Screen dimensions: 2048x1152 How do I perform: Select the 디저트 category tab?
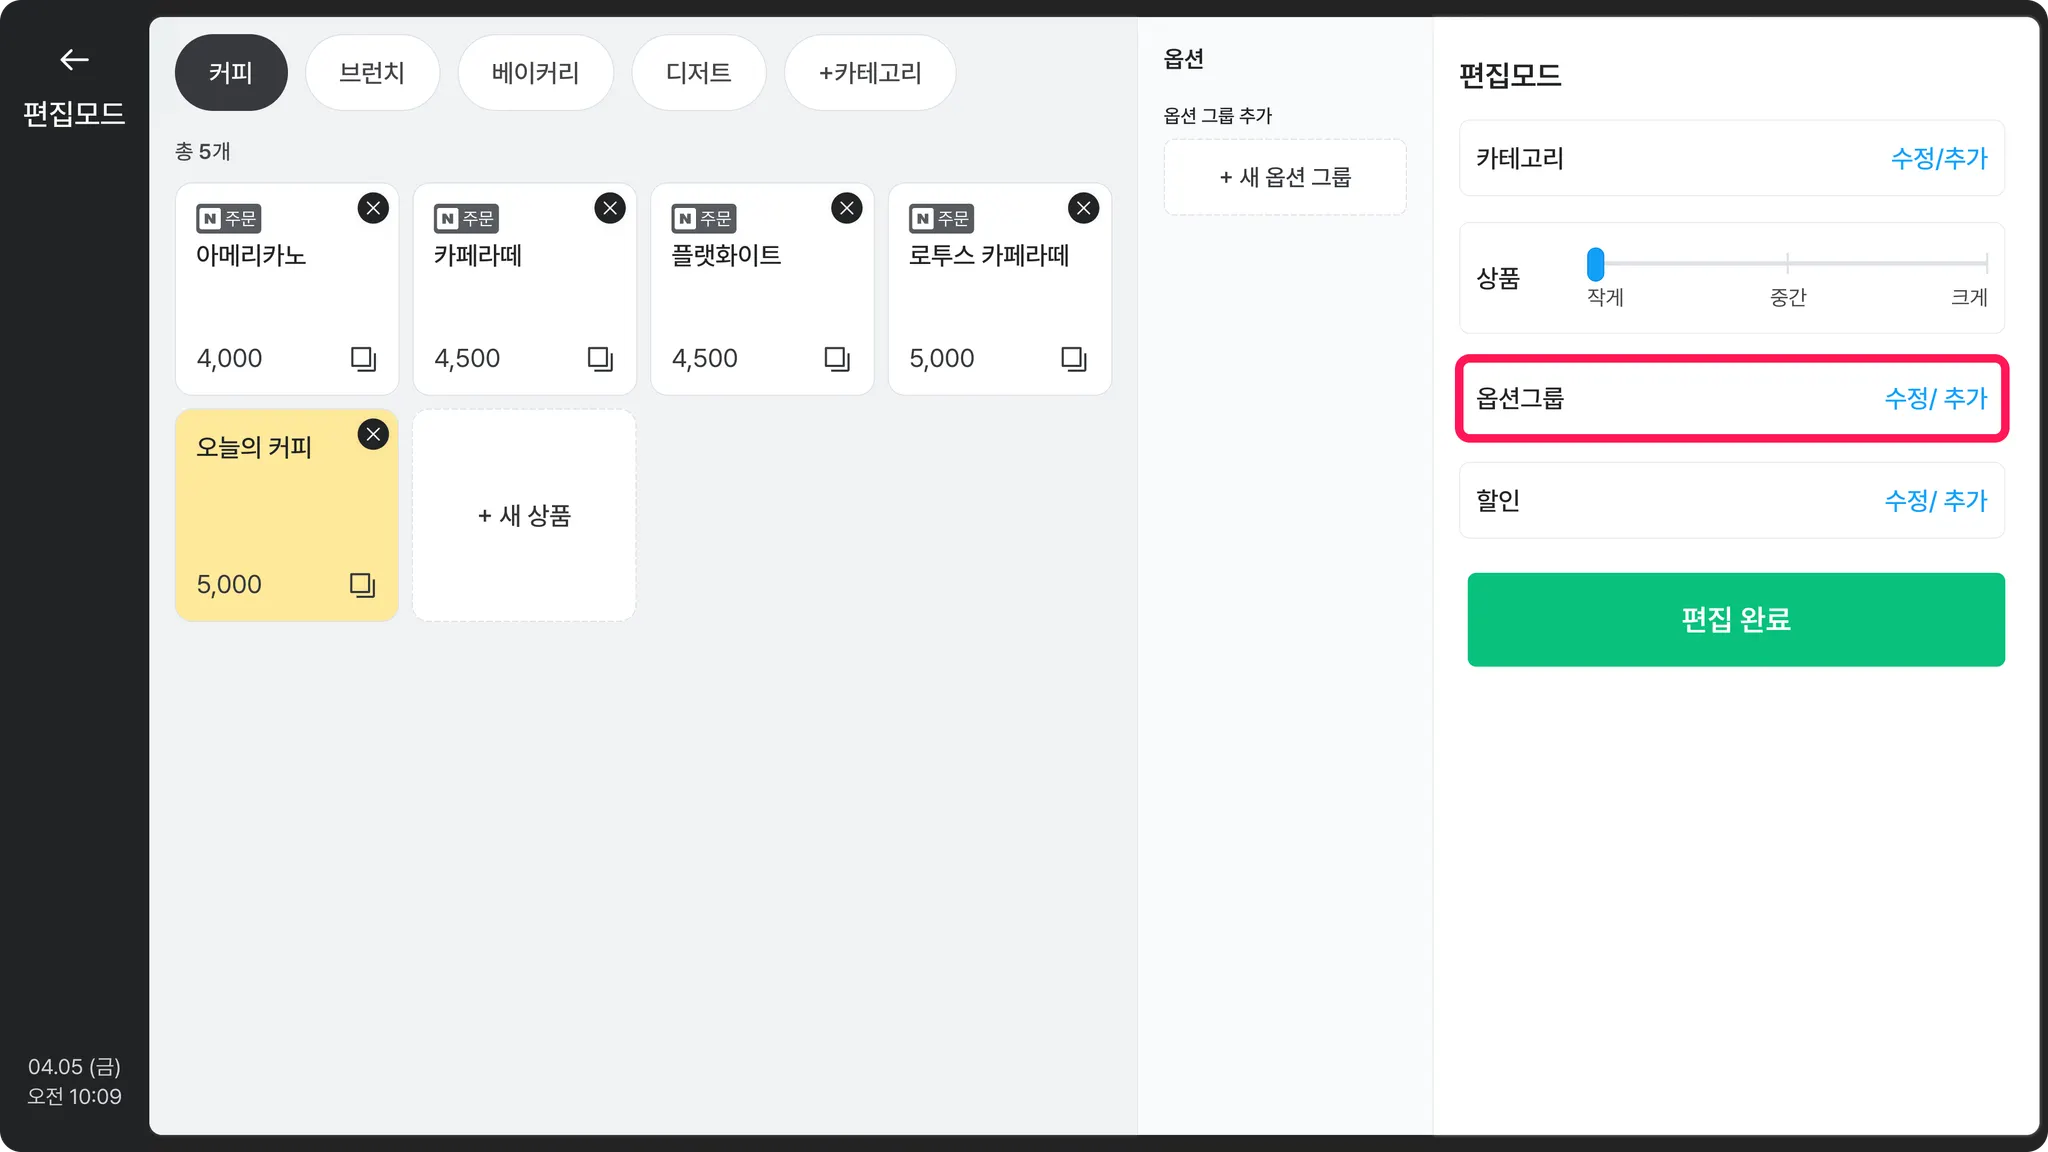point(698,73)
